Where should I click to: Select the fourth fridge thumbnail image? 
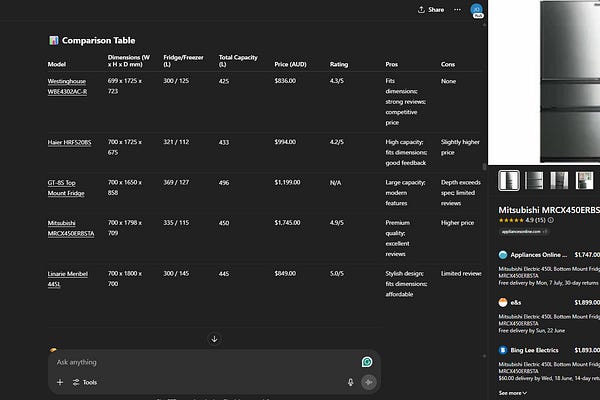tap(584, 180)
